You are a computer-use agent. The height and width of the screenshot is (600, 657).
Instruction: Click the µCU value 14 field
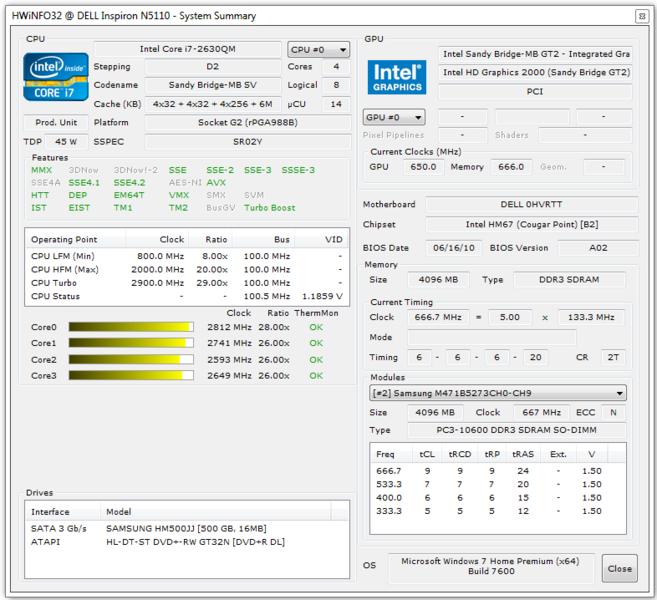[x=336, y=104]
